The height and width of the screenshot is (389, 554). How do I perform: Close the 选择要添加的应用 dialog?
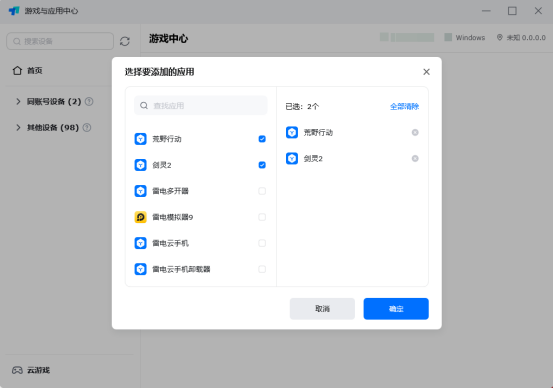426,72
